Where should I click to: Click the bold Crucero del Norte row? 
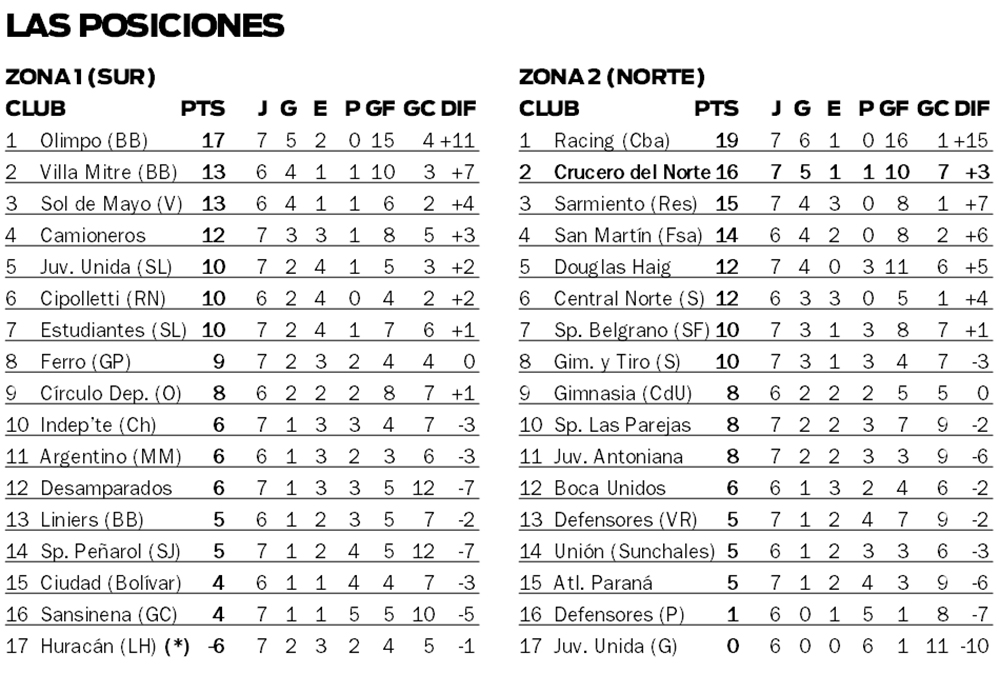[x=632, y=172]
